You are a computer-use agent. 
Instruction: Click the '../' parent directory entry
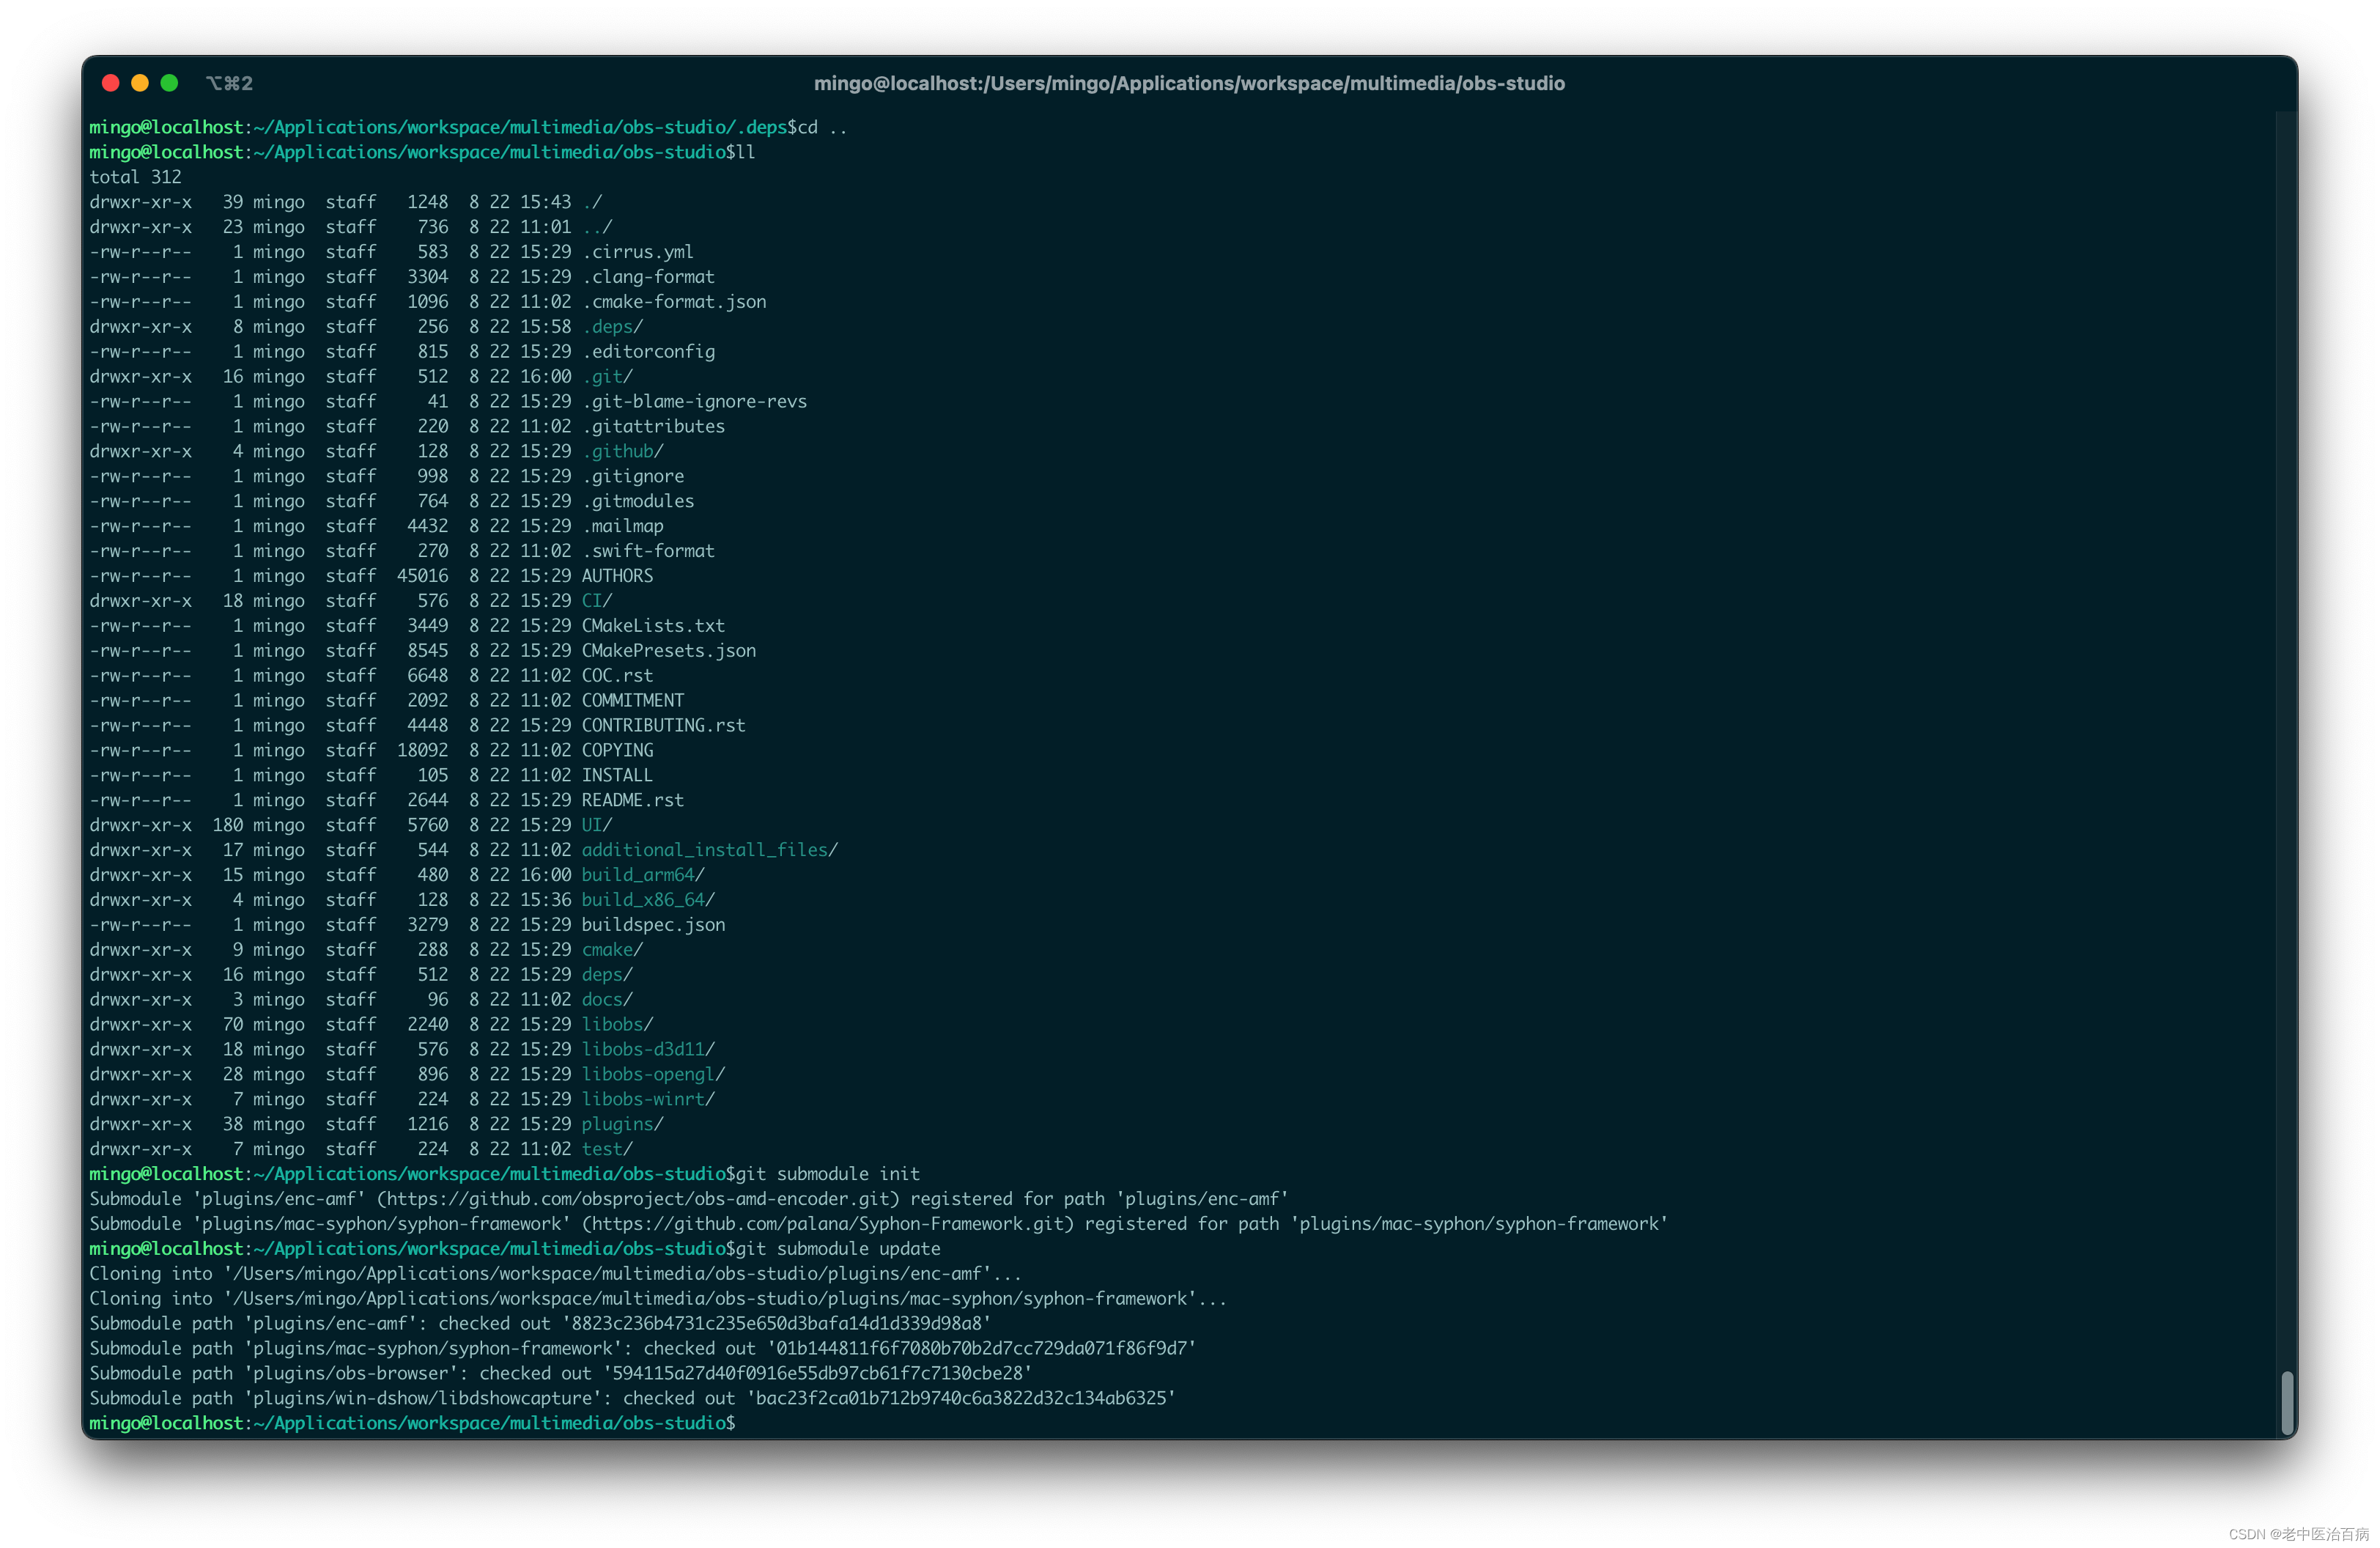tap(597, 227)
